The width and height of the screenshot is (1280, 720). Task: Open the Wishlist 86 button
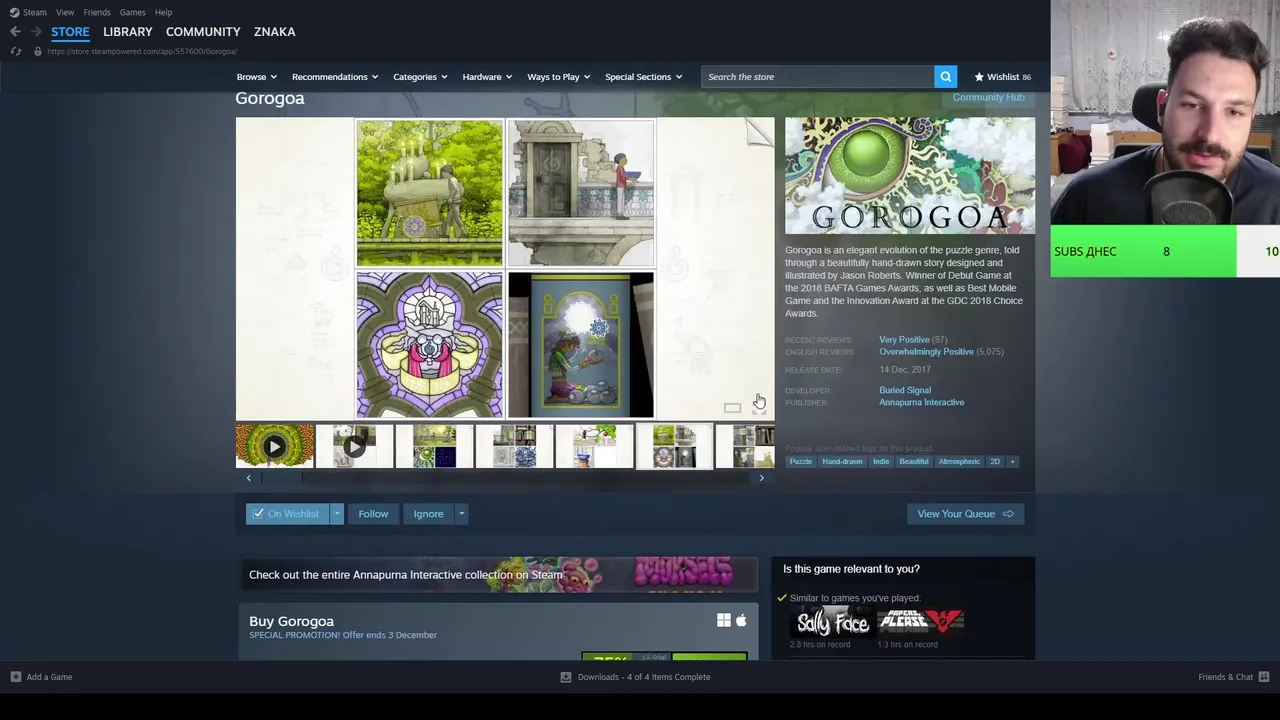click(x=1003, y=77)
